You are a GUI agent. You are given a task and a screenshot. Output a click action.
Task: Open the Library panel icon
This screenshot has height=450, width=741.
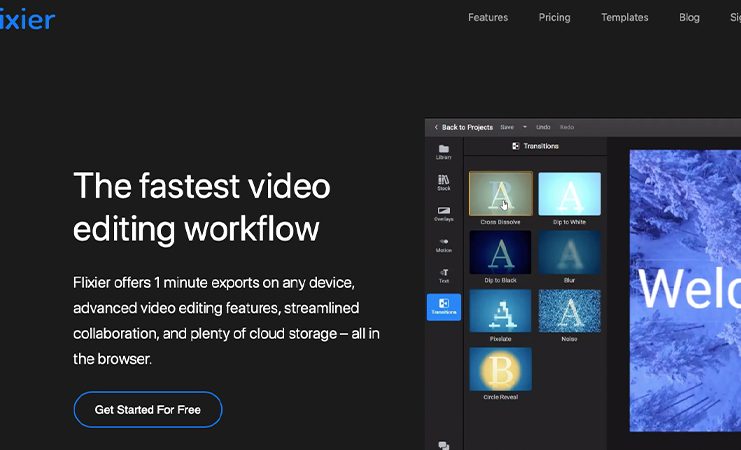(444, 152)
